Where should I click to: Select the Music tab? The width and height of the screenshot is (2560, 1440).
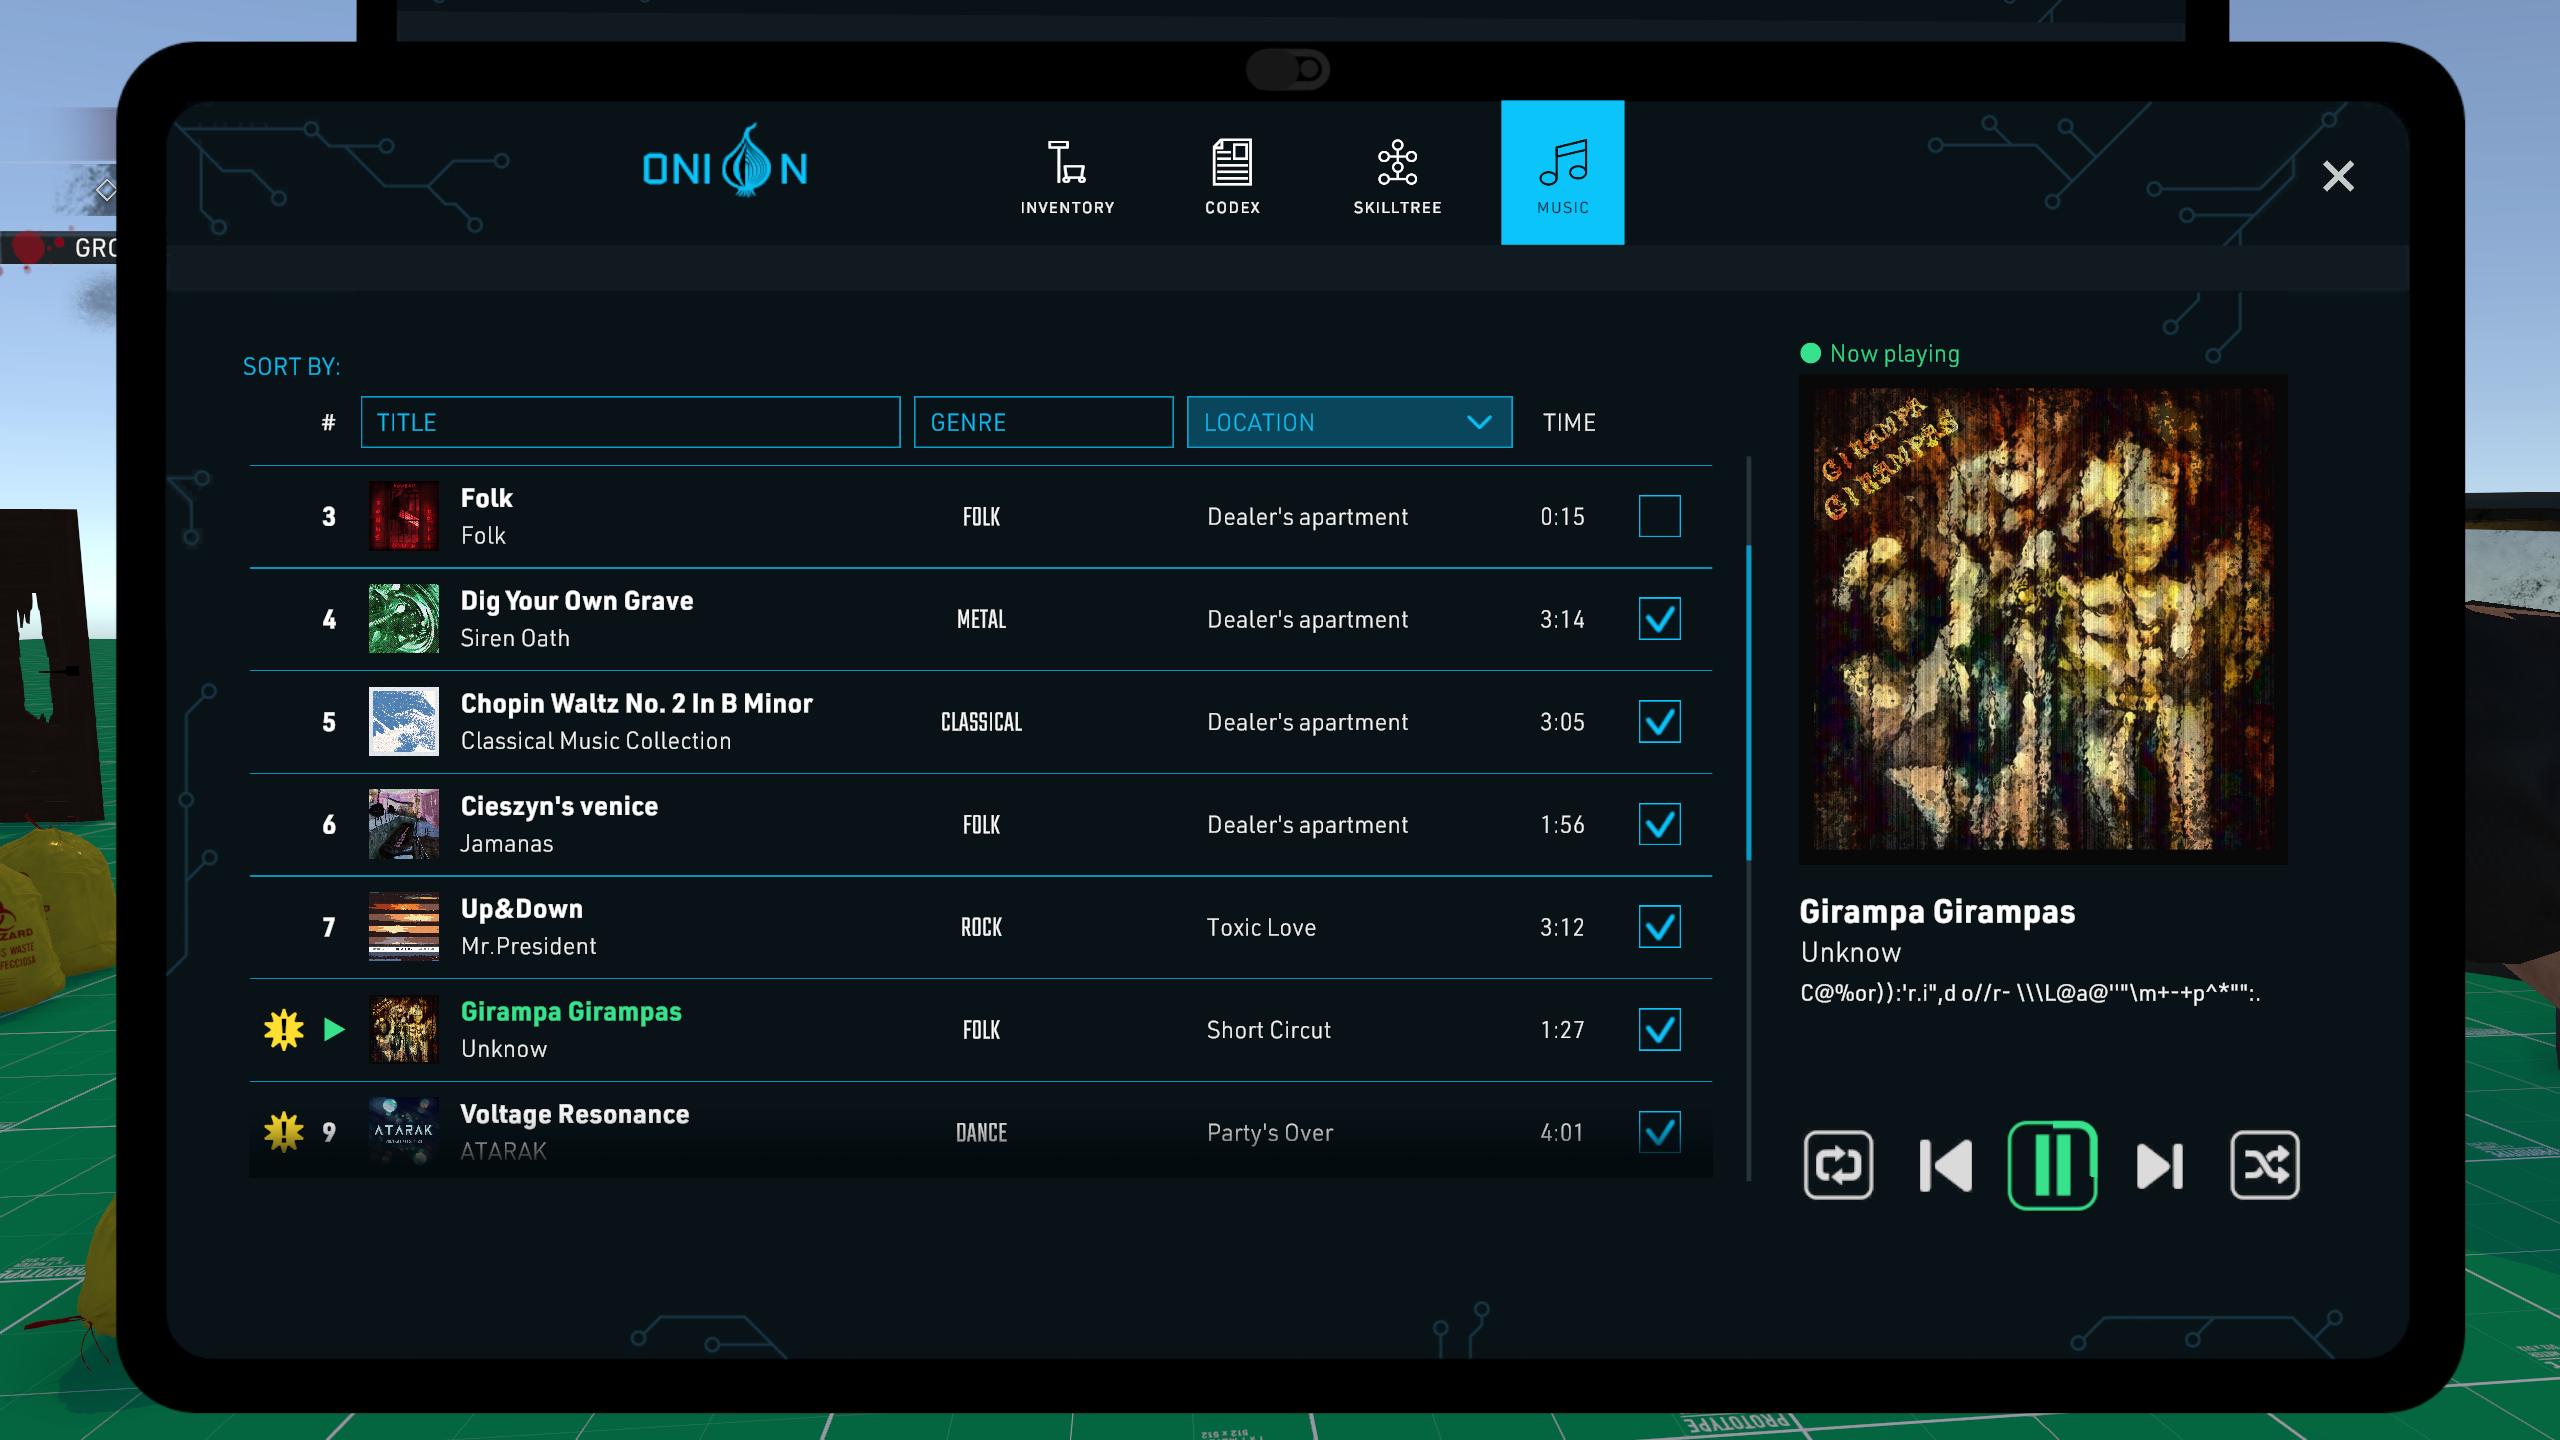click(1562, 173)
